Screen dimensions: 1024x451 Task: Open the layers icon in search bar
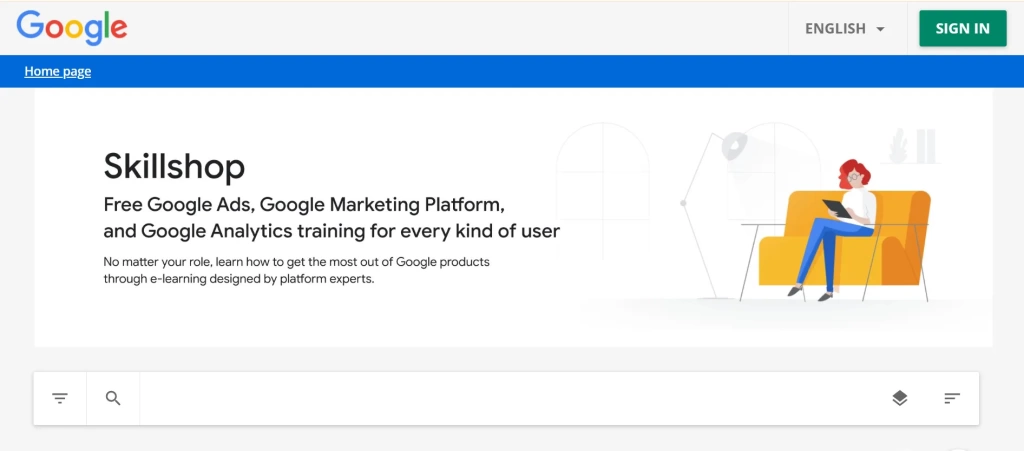pyautogui.click(x=899, y=398)
